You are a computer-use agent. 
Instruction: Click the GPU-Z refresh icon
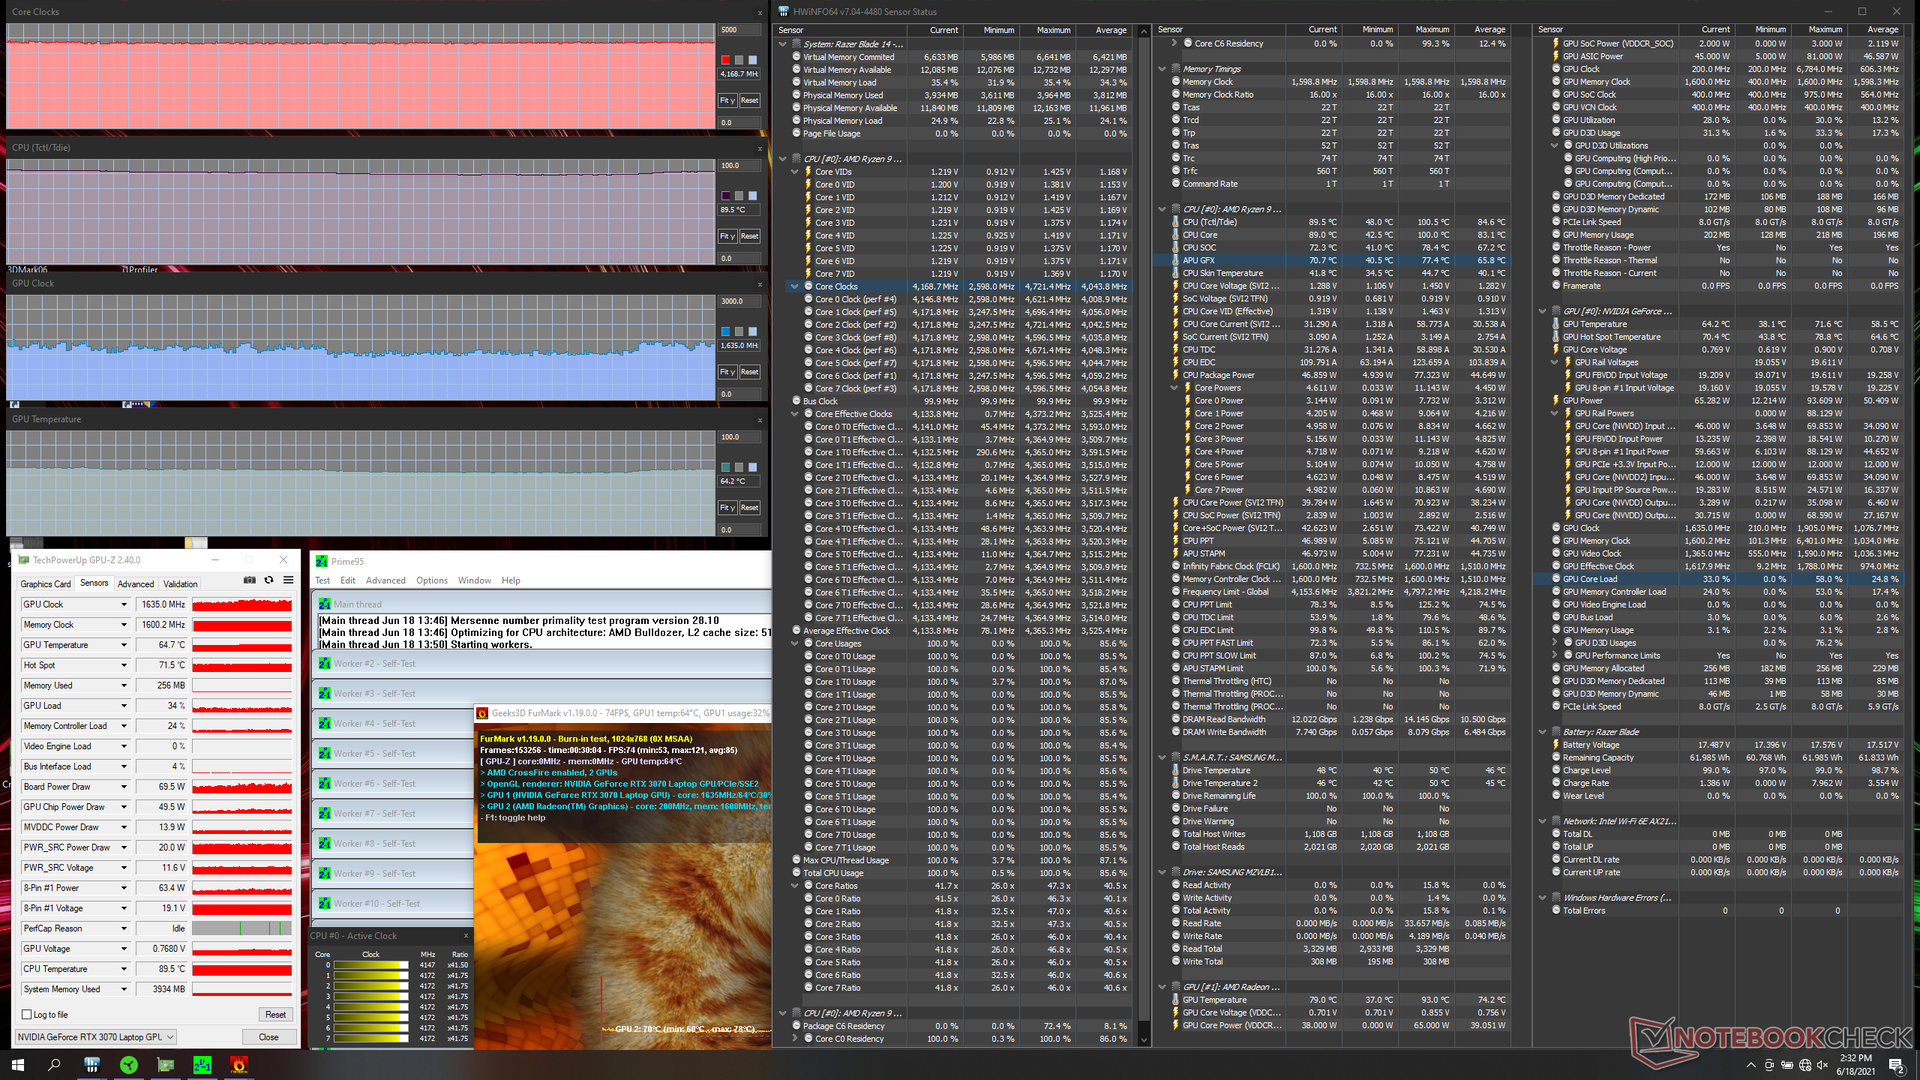[x=269, y=580]
